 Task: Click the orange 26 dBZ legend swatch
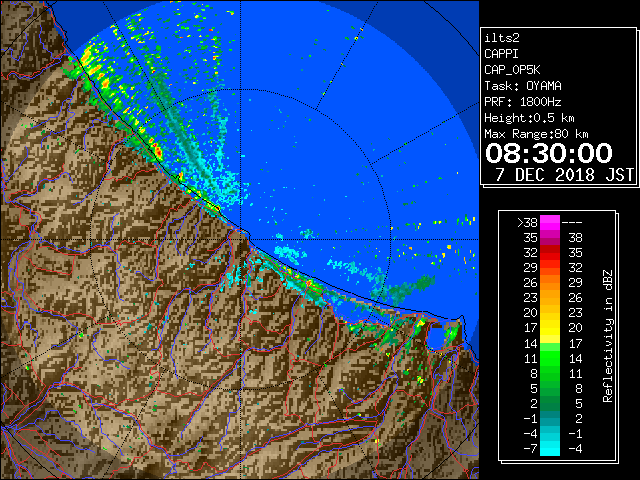[550, 283]
